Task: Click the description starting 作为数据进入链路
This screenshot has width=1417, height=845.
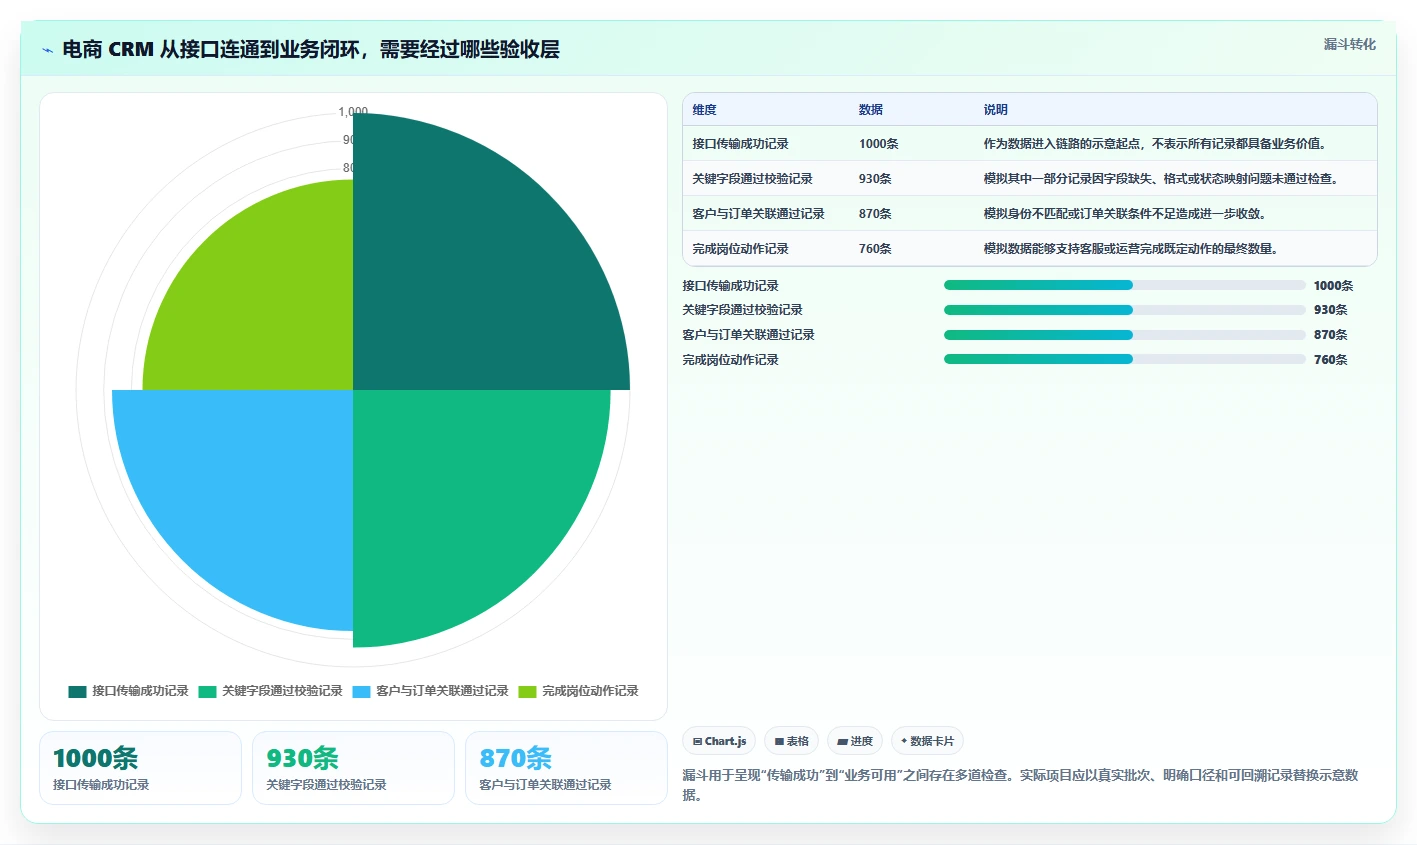Action: pos(1157,144)
